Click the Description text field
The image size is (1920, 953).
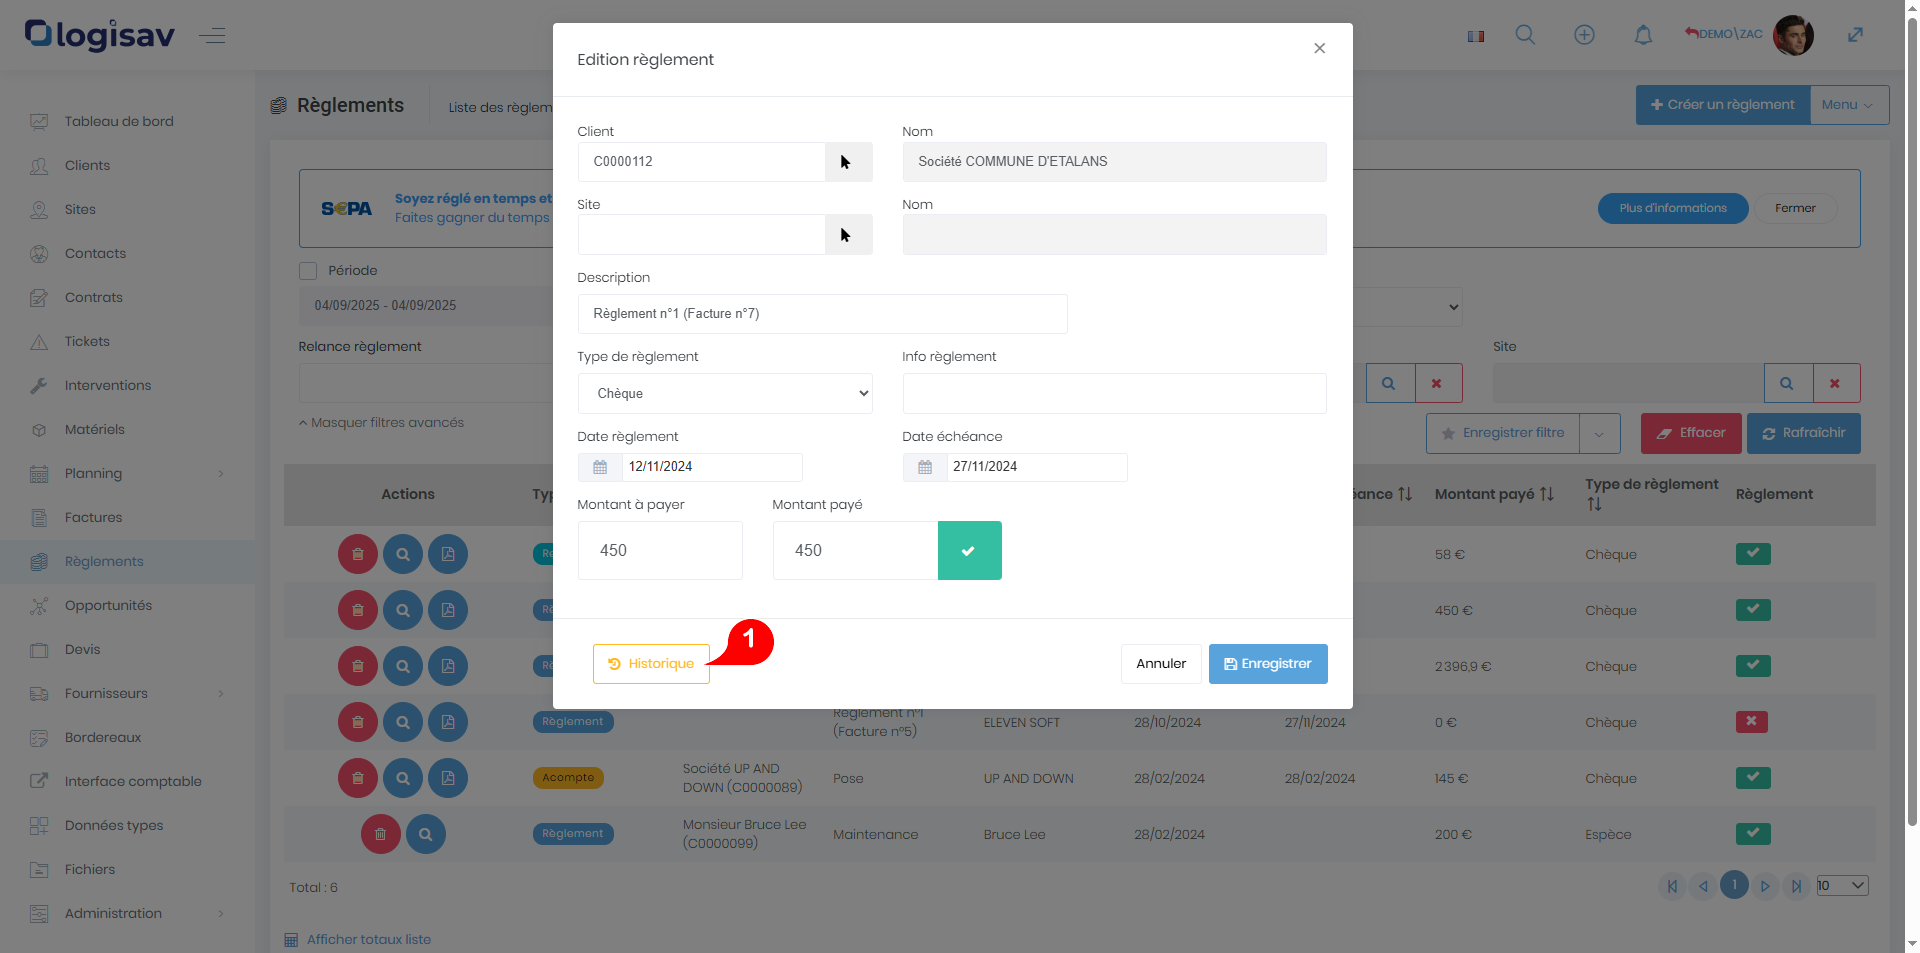821,314
